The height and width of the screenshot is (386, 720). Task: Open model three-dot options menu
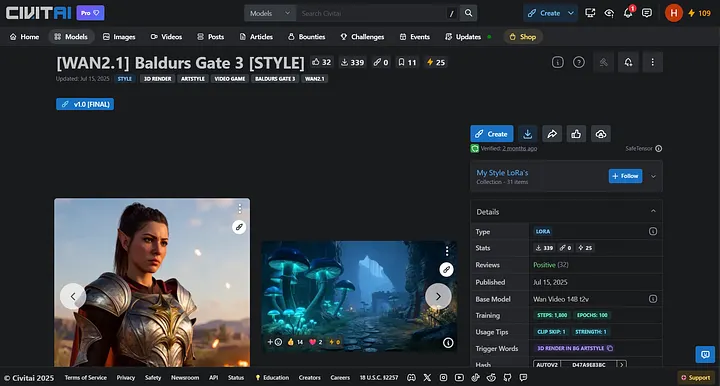click(652, 62)
